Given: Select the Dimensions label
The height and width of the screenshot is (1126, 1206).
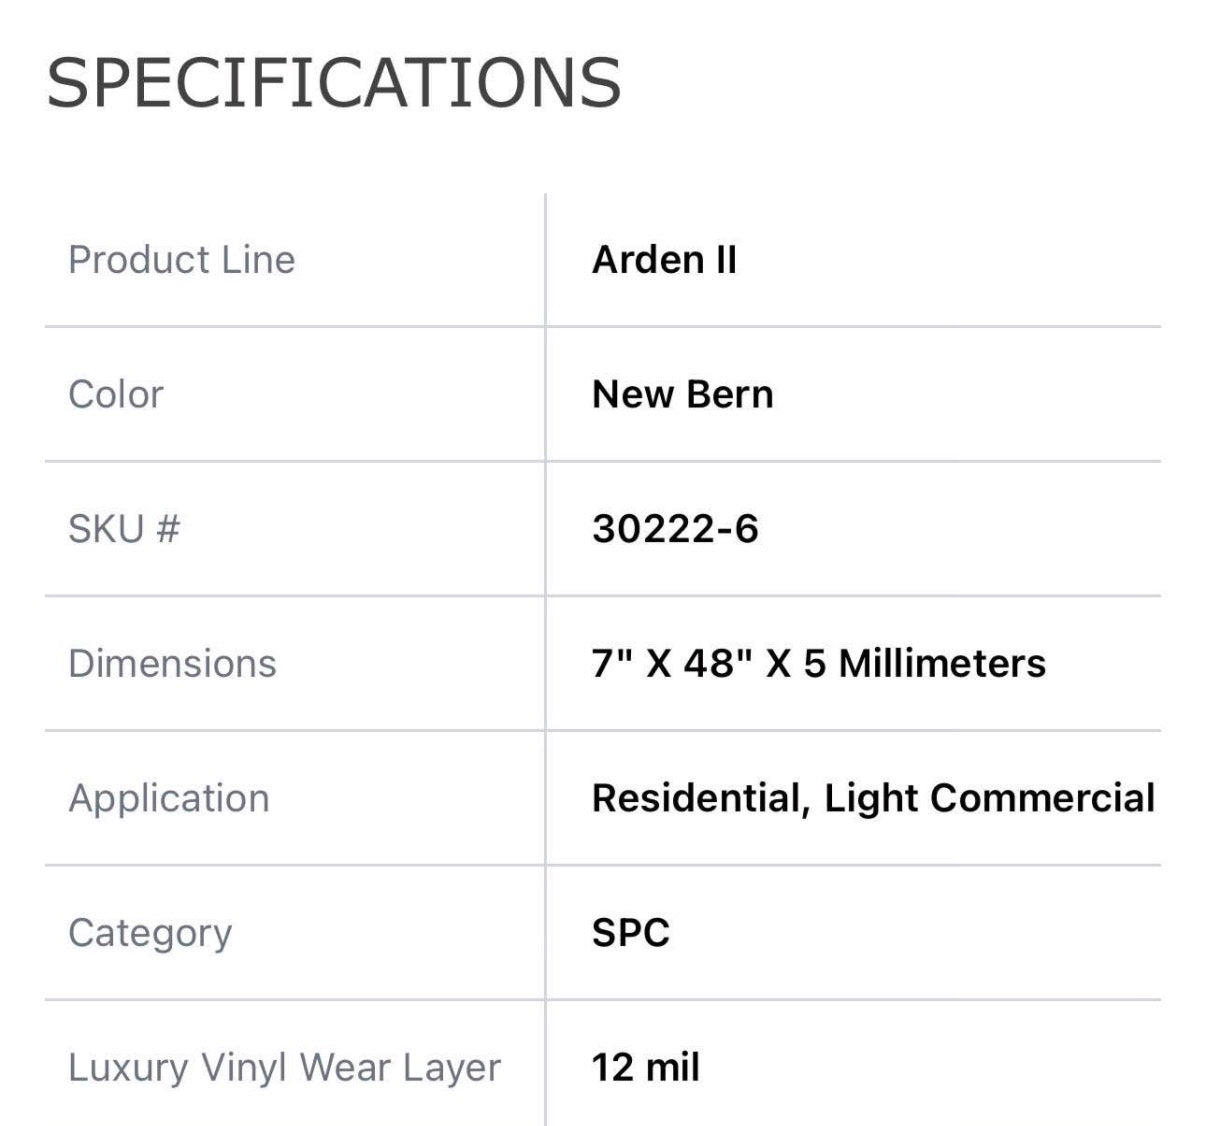Looking at the screenshot, I should 172,663.
